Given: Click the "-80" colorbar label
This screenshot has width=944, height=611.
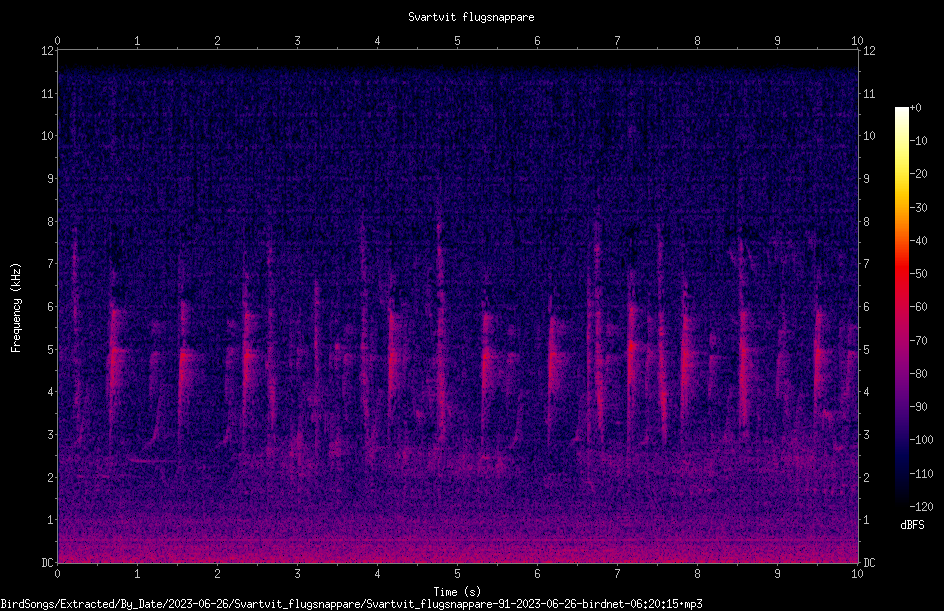Looking at the screenshot, I should pyautogui.click(x=918, y=374).
